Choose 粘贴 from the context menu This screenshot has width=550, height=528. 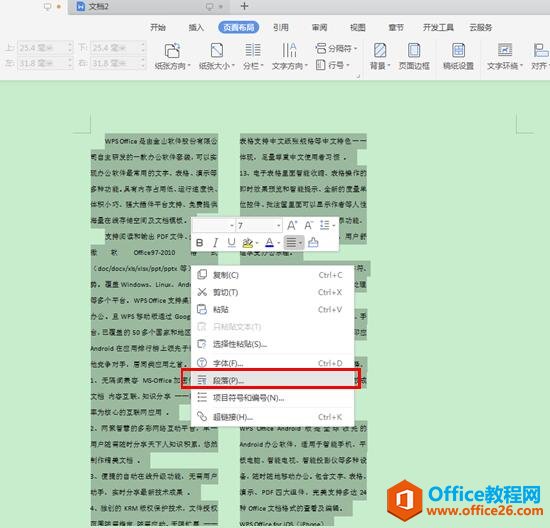(x=273, y=309)
